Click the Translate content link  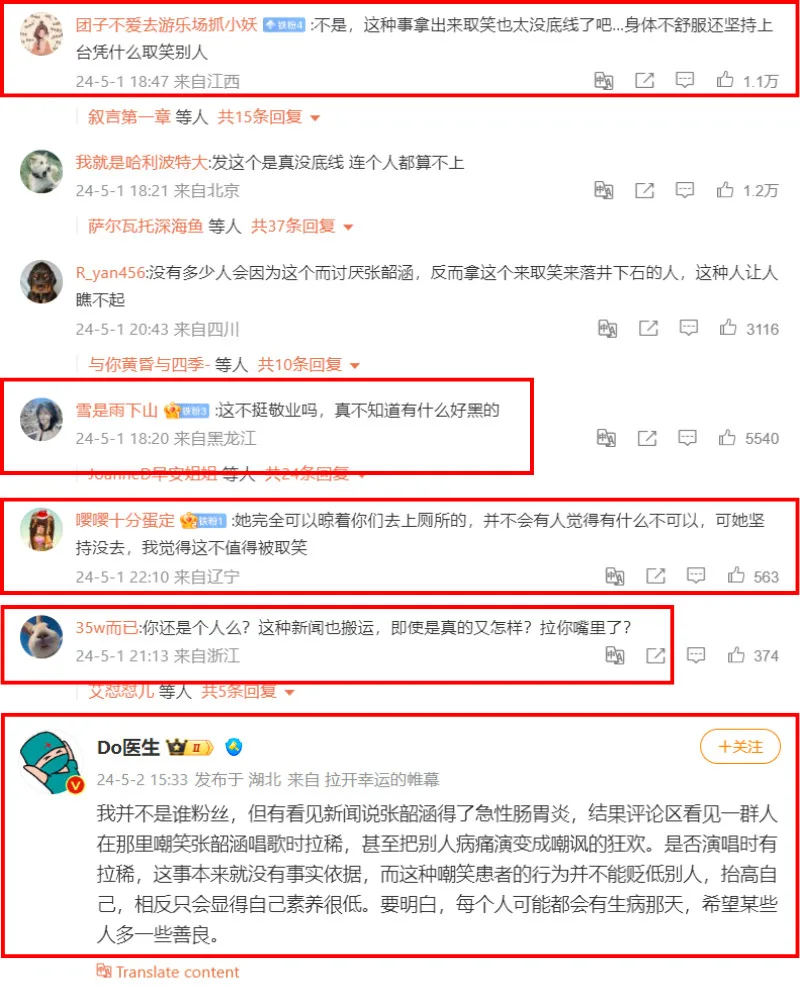pyautogui.click(x=167, y=972)
